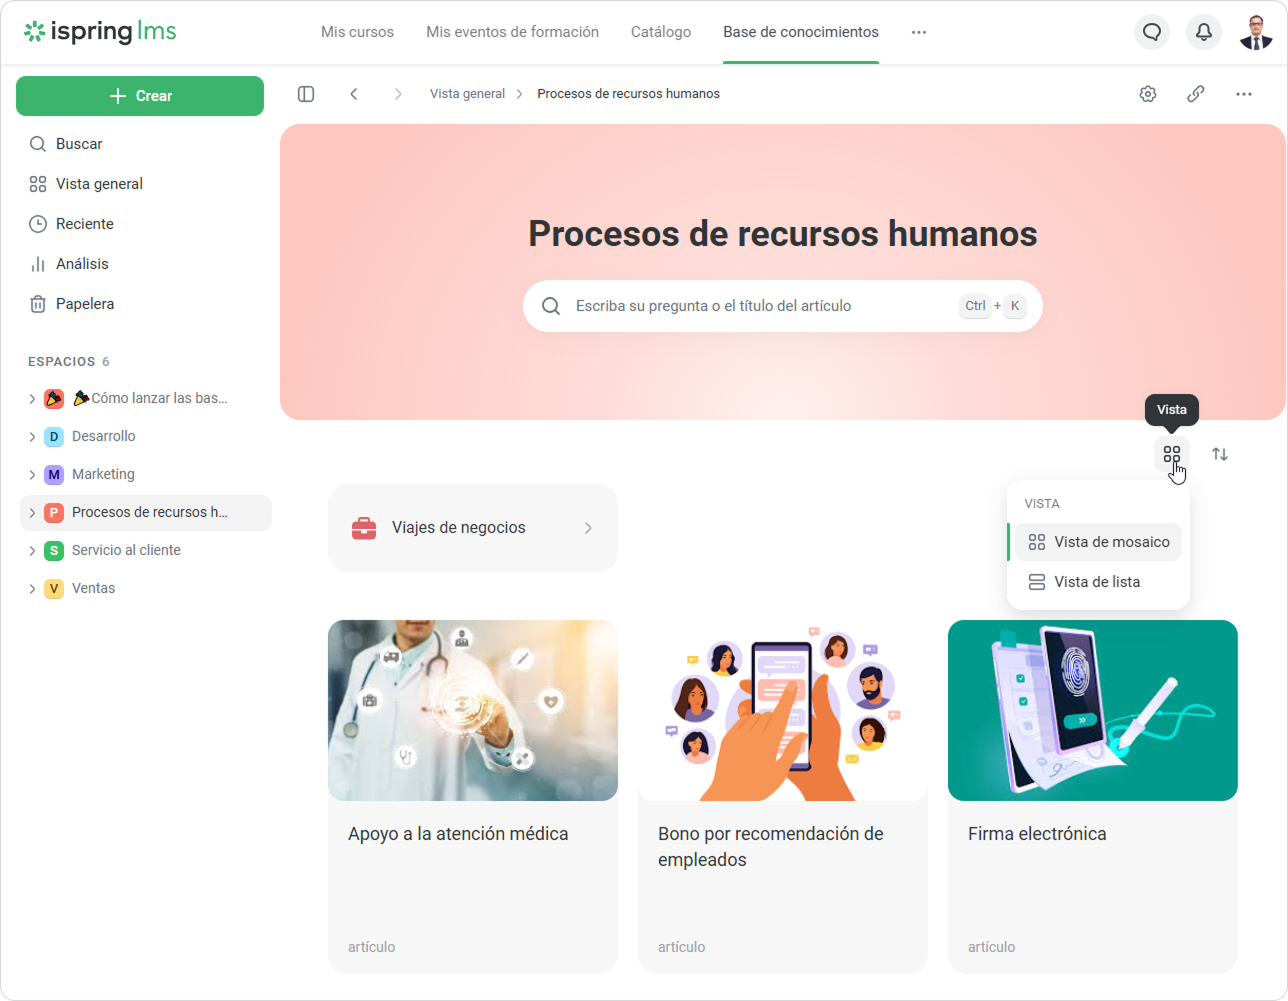Open the chat messages icon
The image size is (1288, 1001).
tap(1152, 32)
